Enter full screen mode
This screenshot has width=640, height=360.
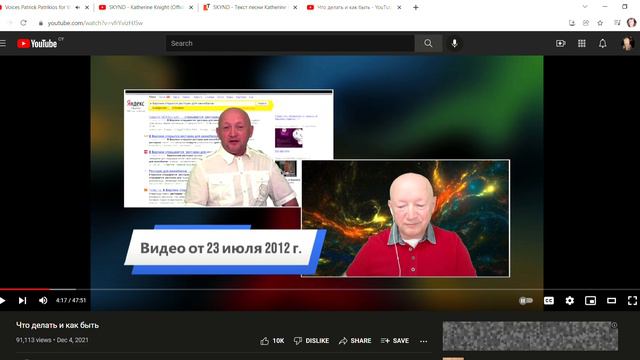(x=632, y=300)
